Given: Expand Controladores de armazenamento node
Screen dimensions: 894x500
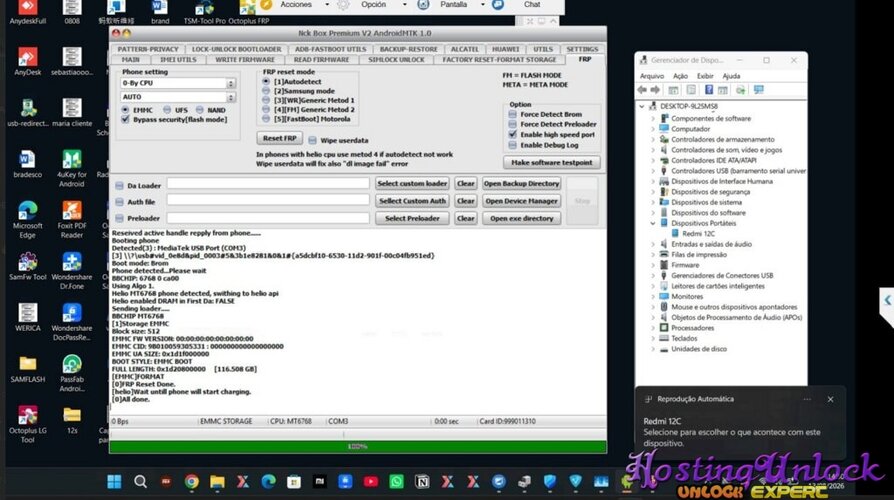Looking at the screenshot, I should [x=653, y=140].
